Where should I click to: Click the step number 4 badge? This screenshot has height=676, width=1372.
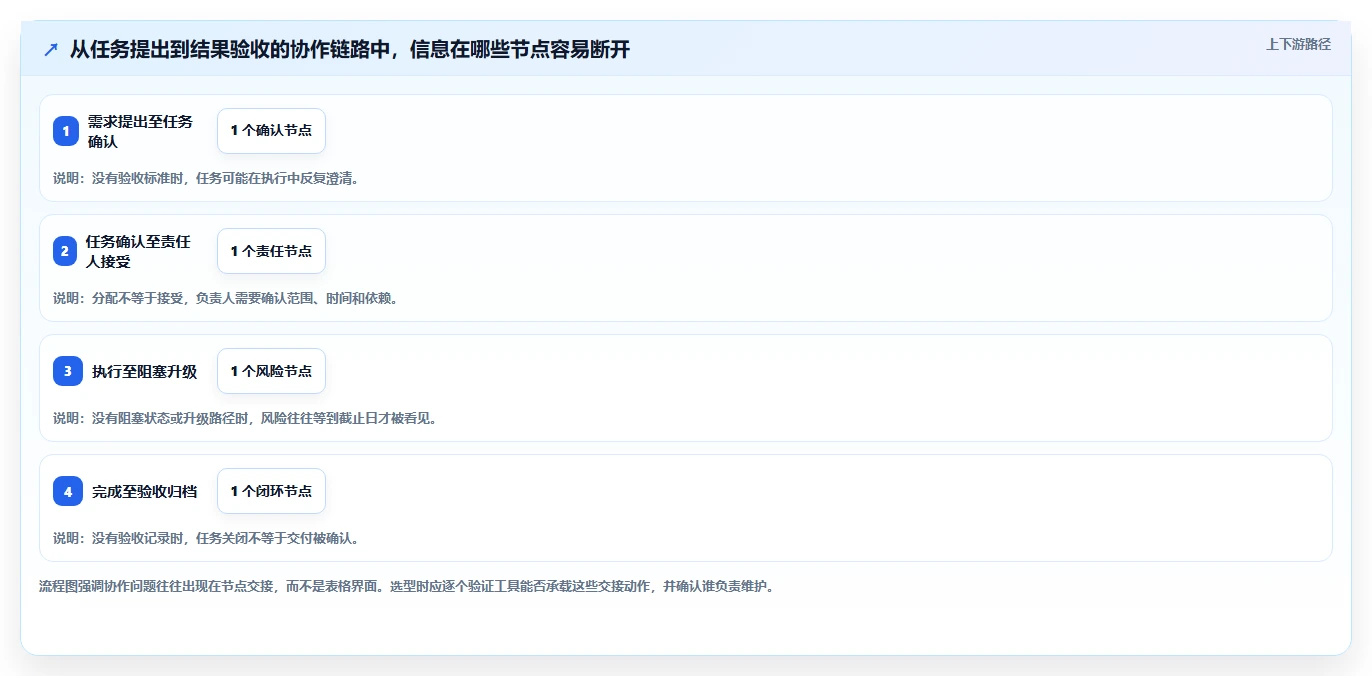coord(68,491)
